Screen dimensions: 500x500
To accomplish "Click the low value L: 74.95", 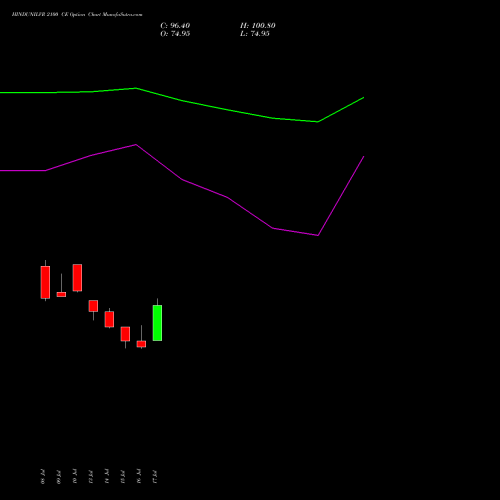I will click(255, 34).
